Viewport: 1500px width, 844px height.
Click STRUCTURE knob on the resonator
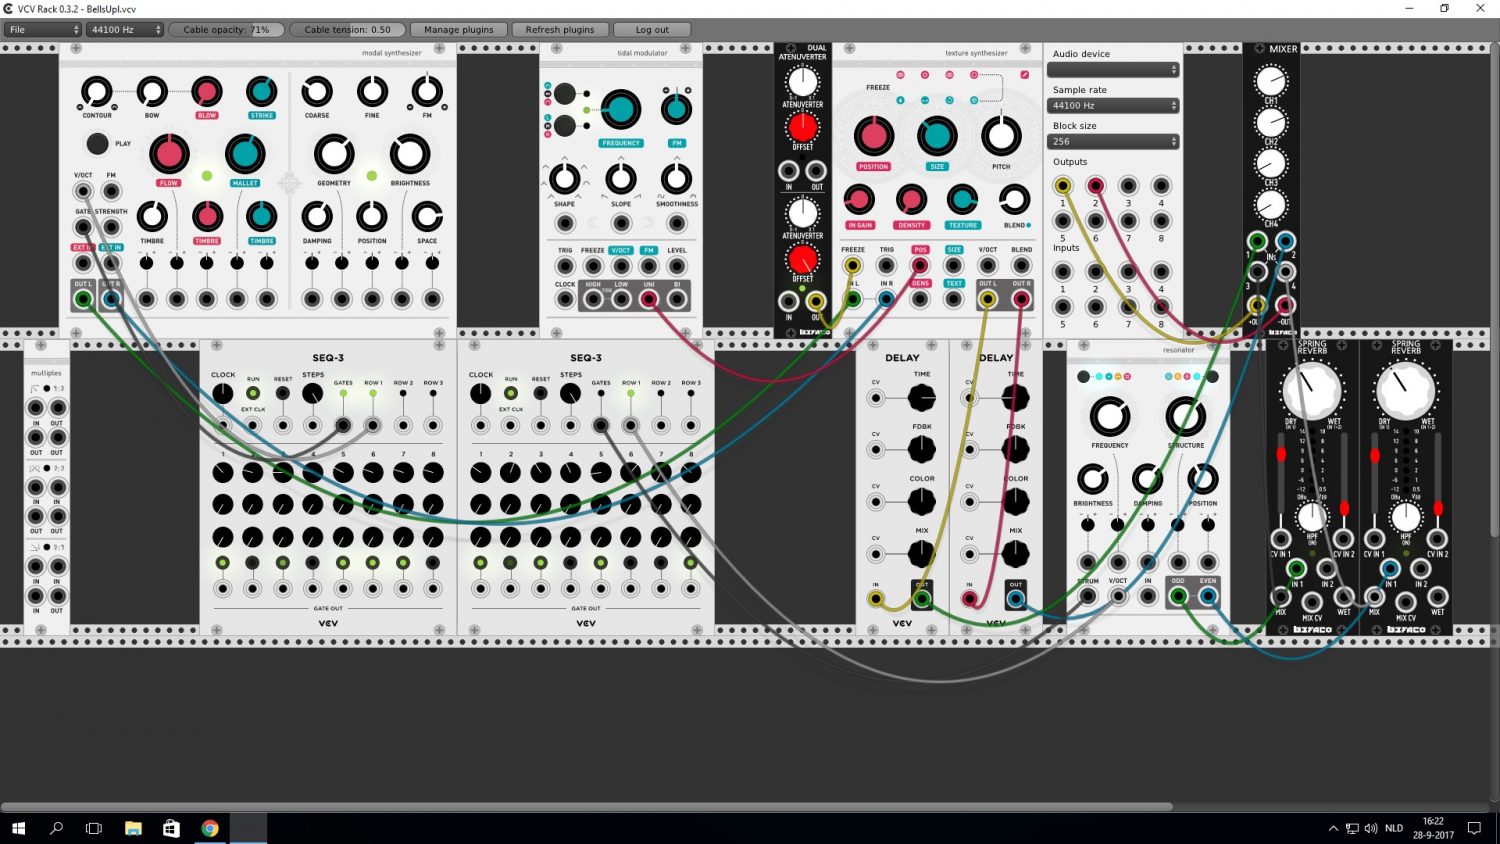[1186, 417]
